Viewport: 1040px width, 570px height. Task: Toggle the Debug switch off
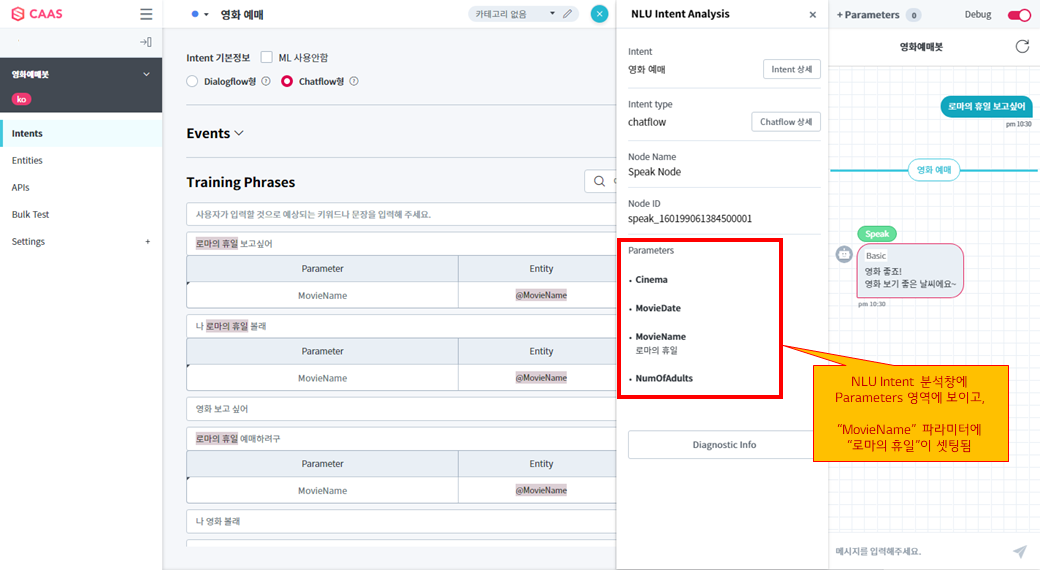coord(1018,15)
